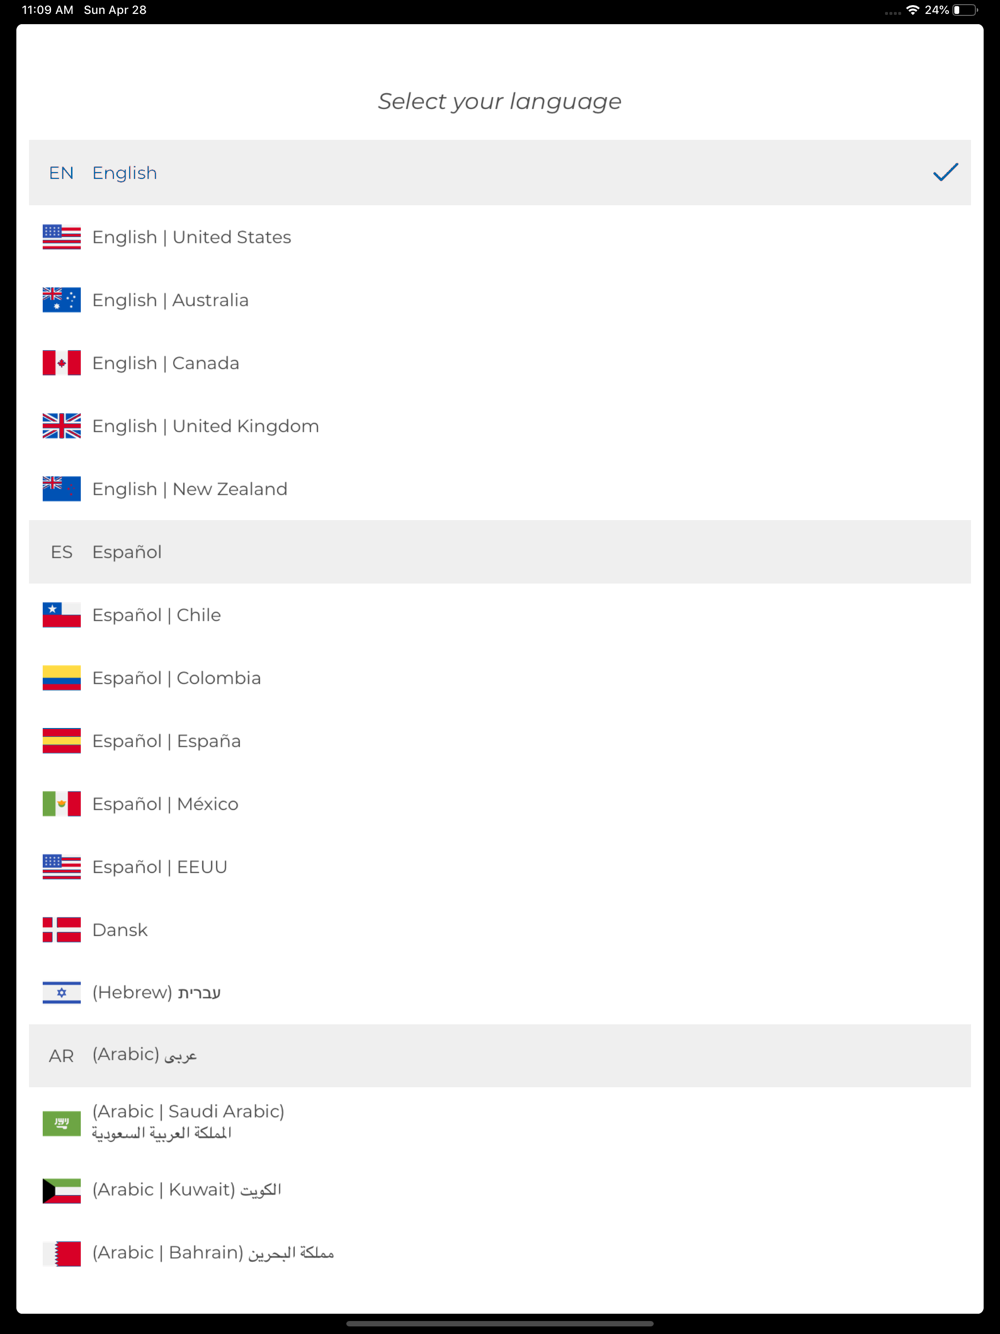Tap the blue checkmark beside English
Viewport: 1000px width, 1334px height.
click(945, 173)
